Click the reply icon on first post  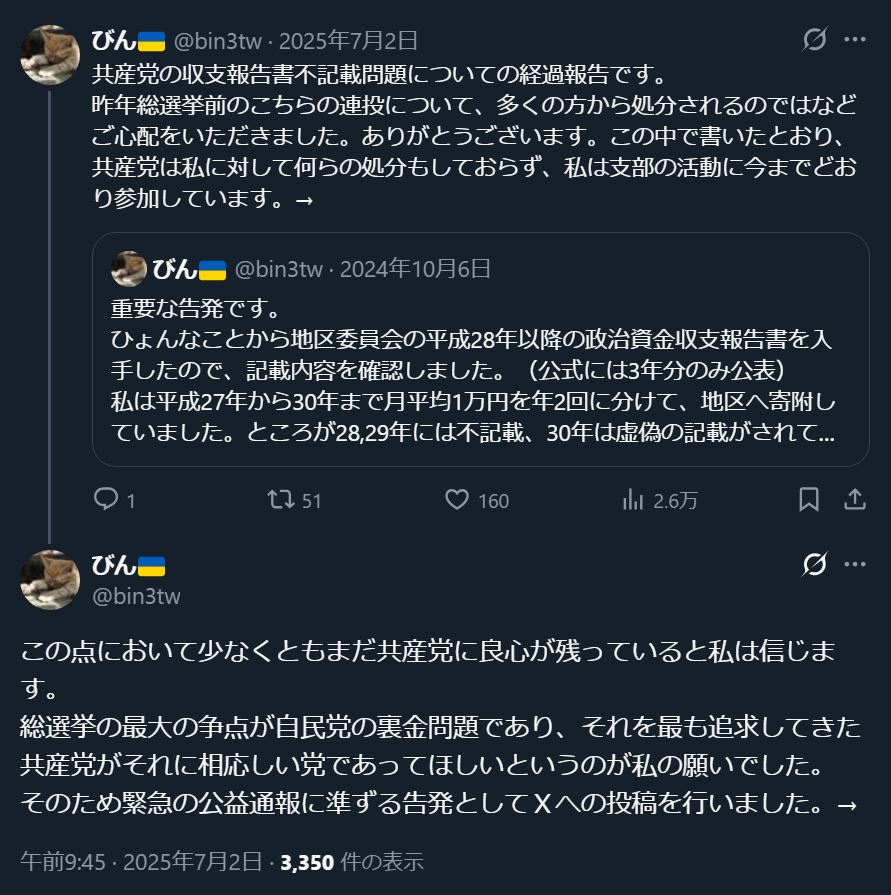[x=106, y=500]
